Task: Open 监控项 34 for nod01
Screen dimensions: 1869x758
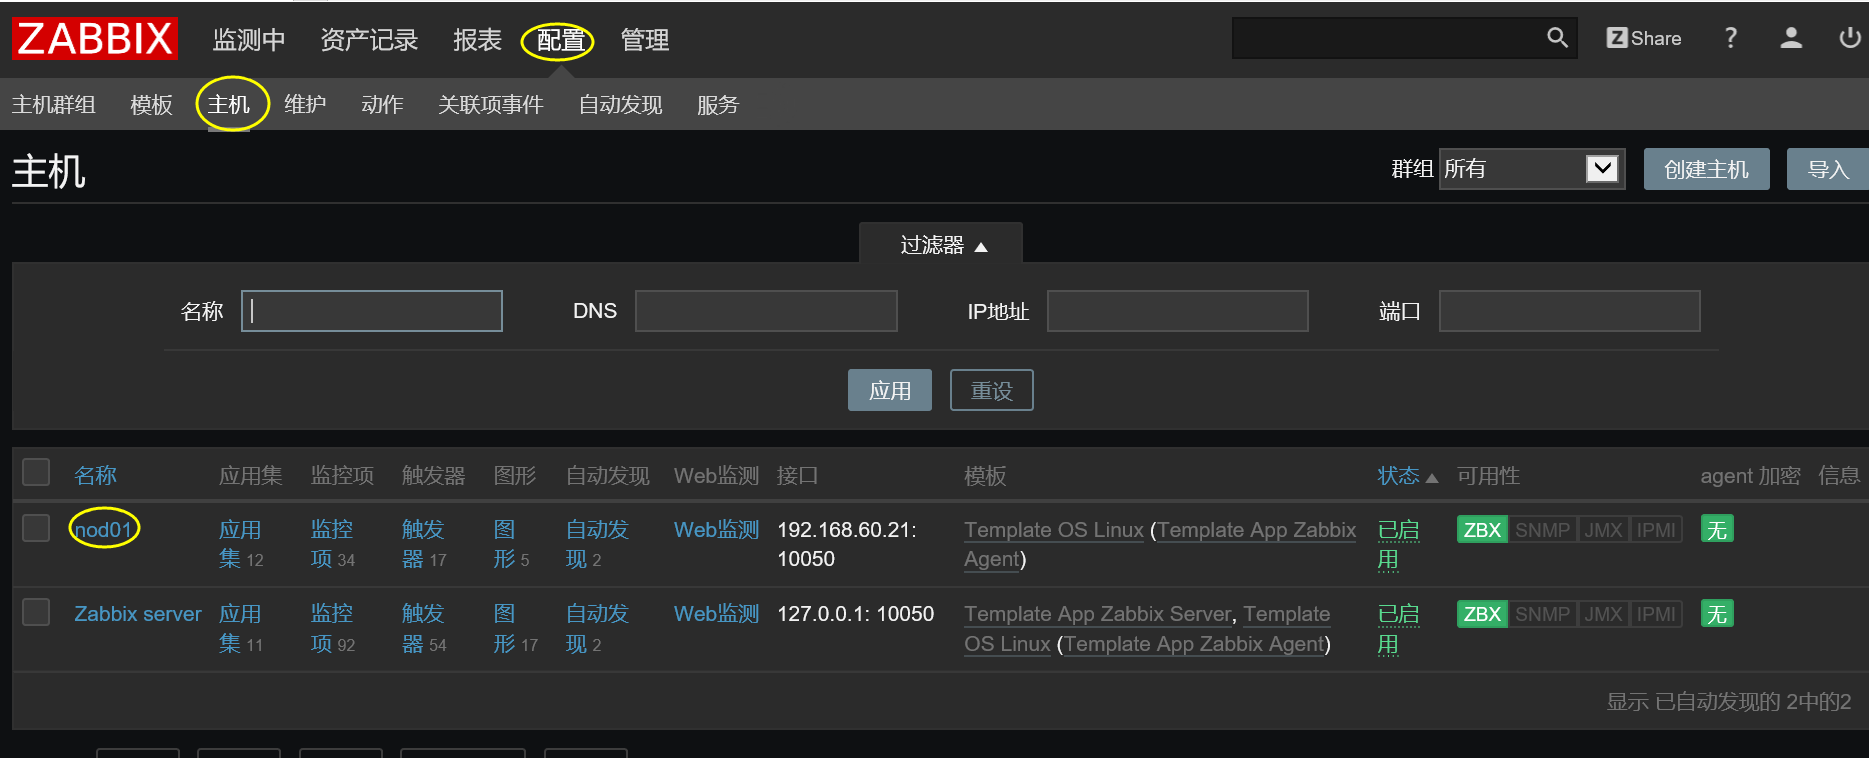Action: pyautogui.click(x=333, y=544)
